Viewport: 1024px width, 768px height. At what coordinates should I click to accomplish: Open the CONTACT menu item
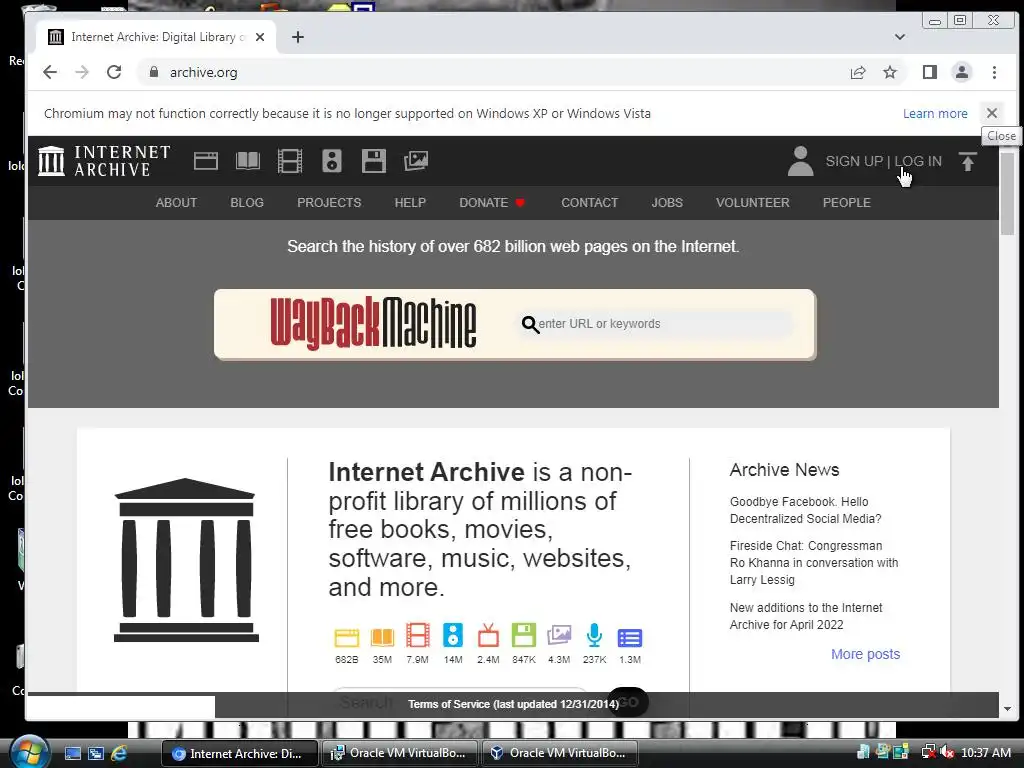coord(590,202)
